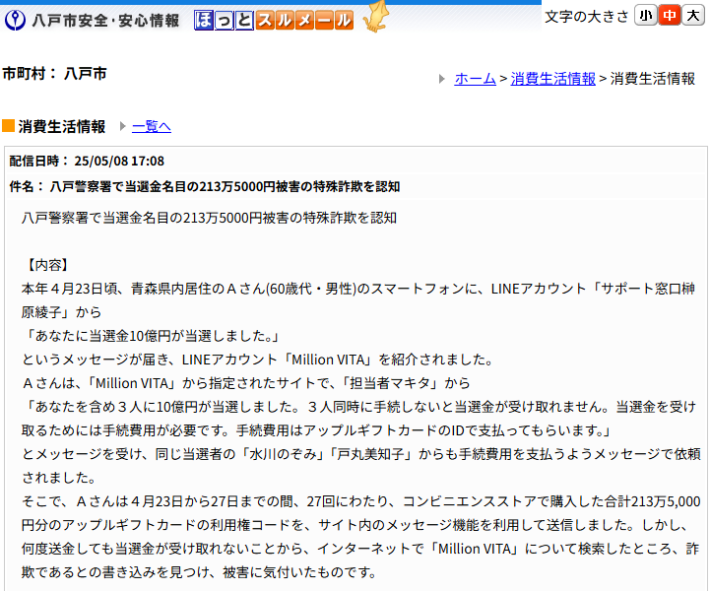Click the 配信日時 25/05/08 17:08 line

87,161
